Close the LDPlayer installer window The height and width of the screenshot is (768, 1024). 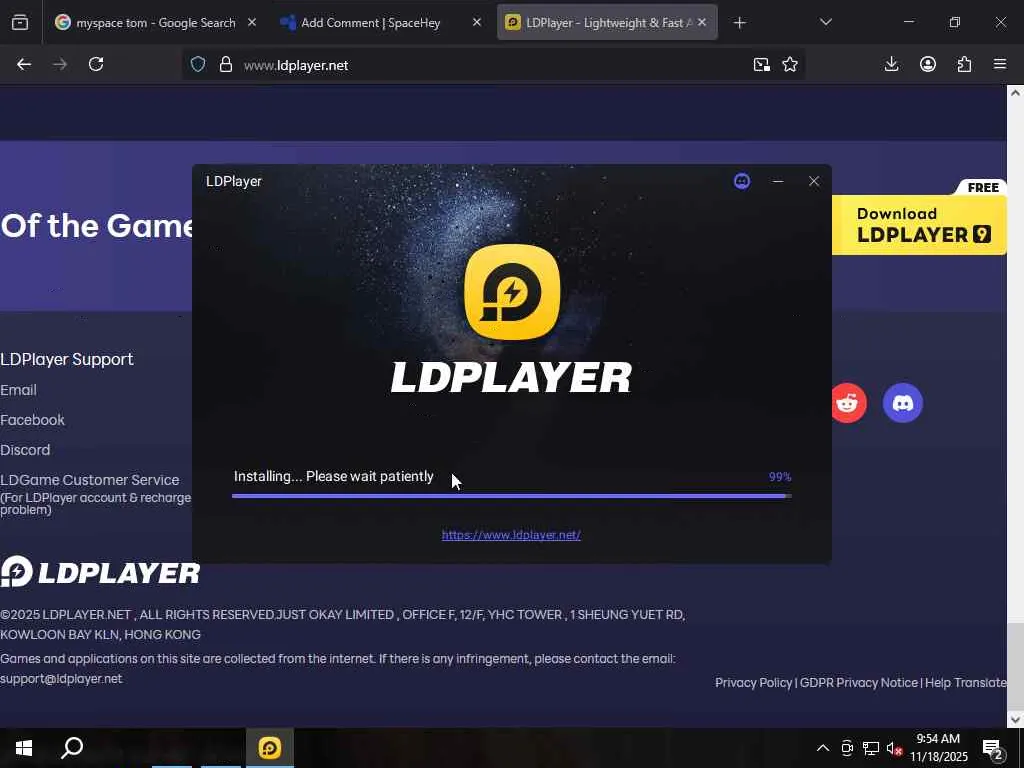coord(814,181)
